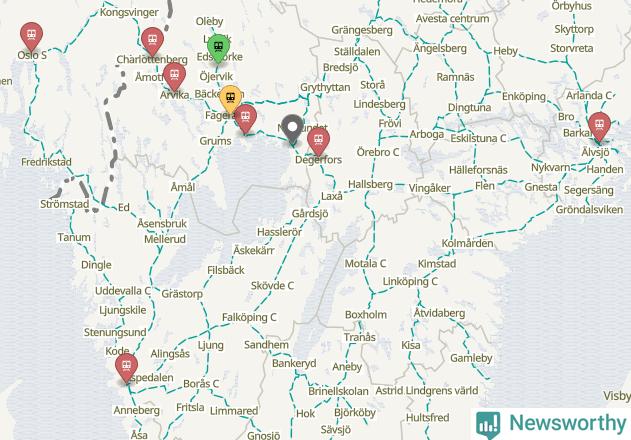
Task: Open the red train marker at Arvika
Action: coord(174,77)
